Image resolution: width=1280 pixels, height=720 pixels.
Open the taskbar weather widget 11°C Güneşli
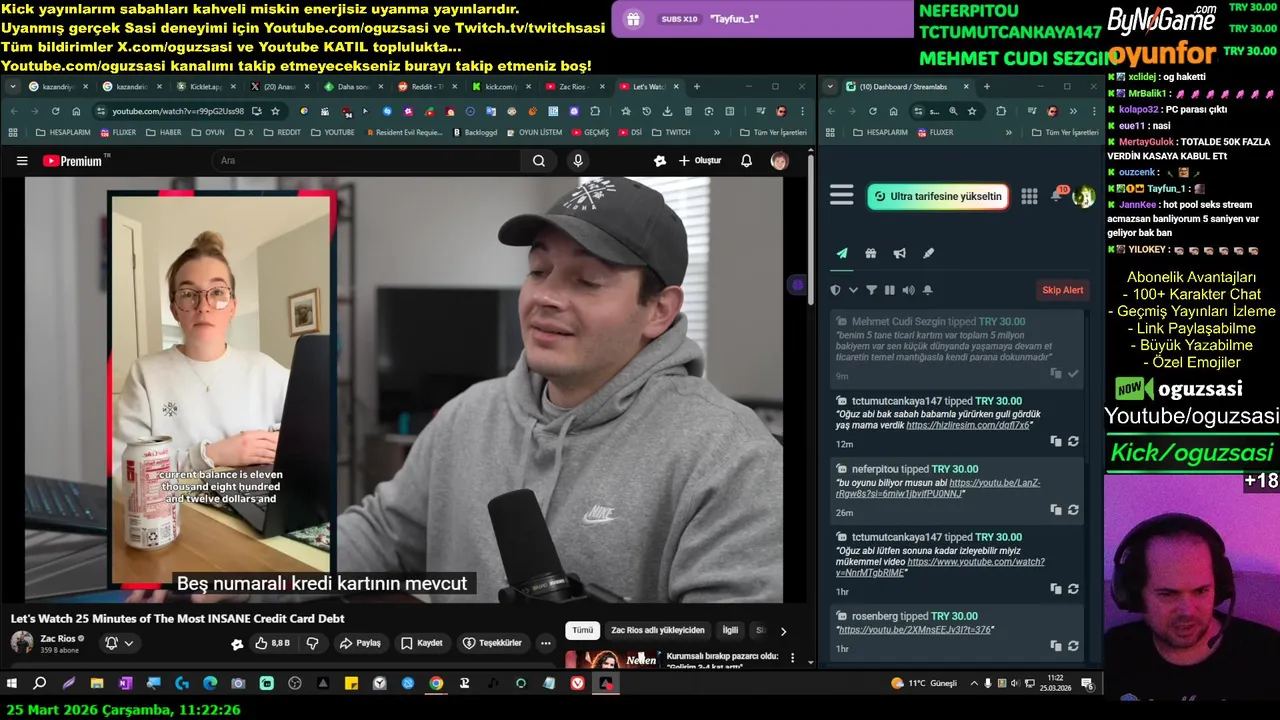[924, 684]
